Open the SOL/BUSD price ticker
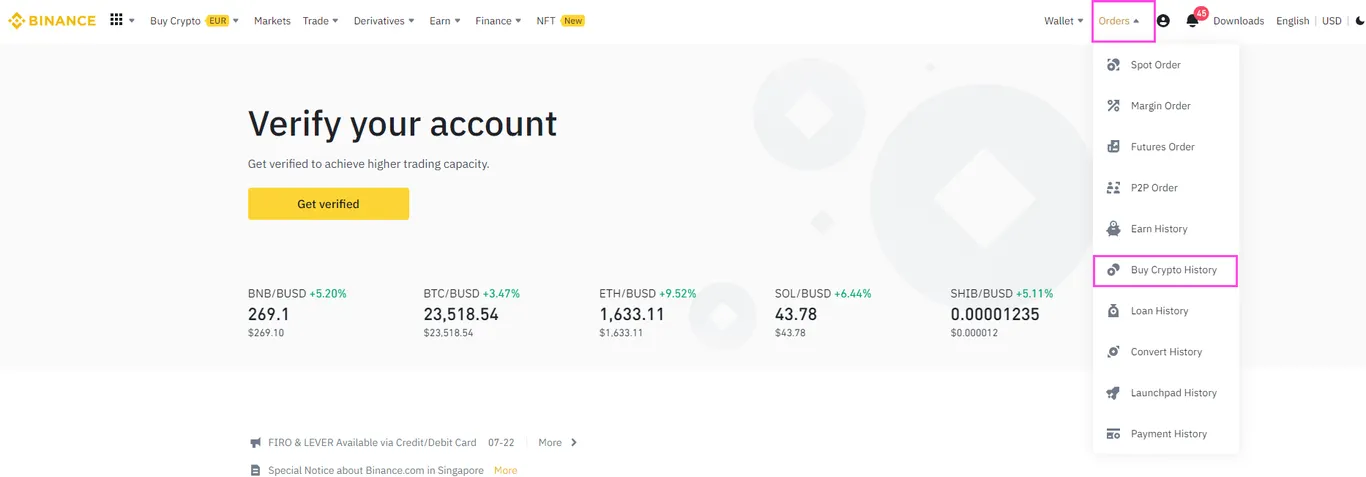Screen dimensions: 1366x477 (x=823, y=313)
